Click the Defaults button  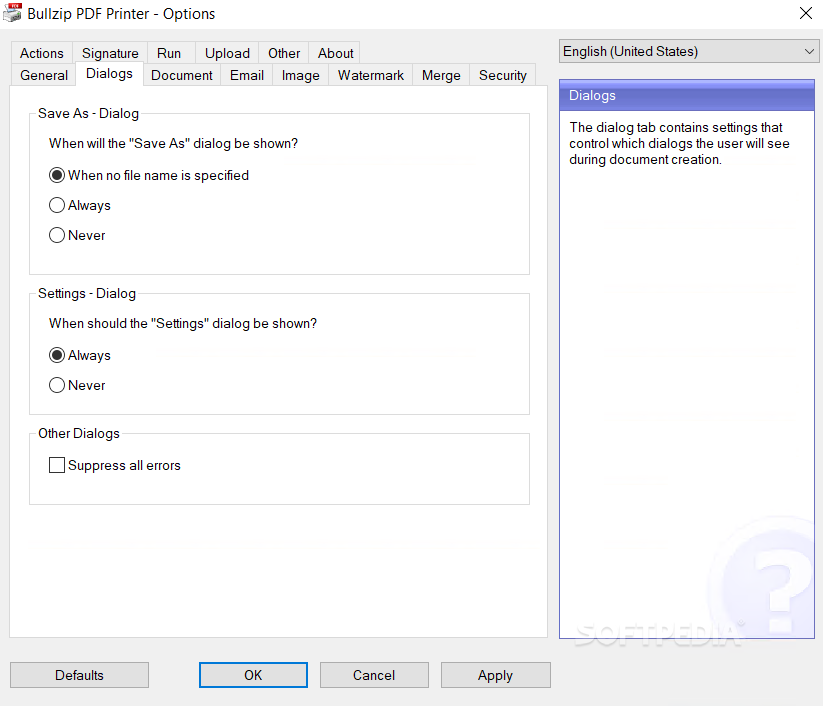pyautogui.click(x=79, y=675)
